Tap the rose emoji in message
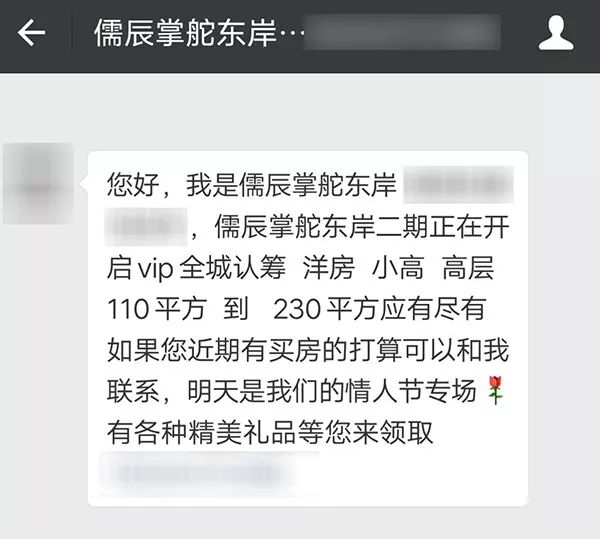Viewport: 600px width, 539px height. (x=496, y=391)
